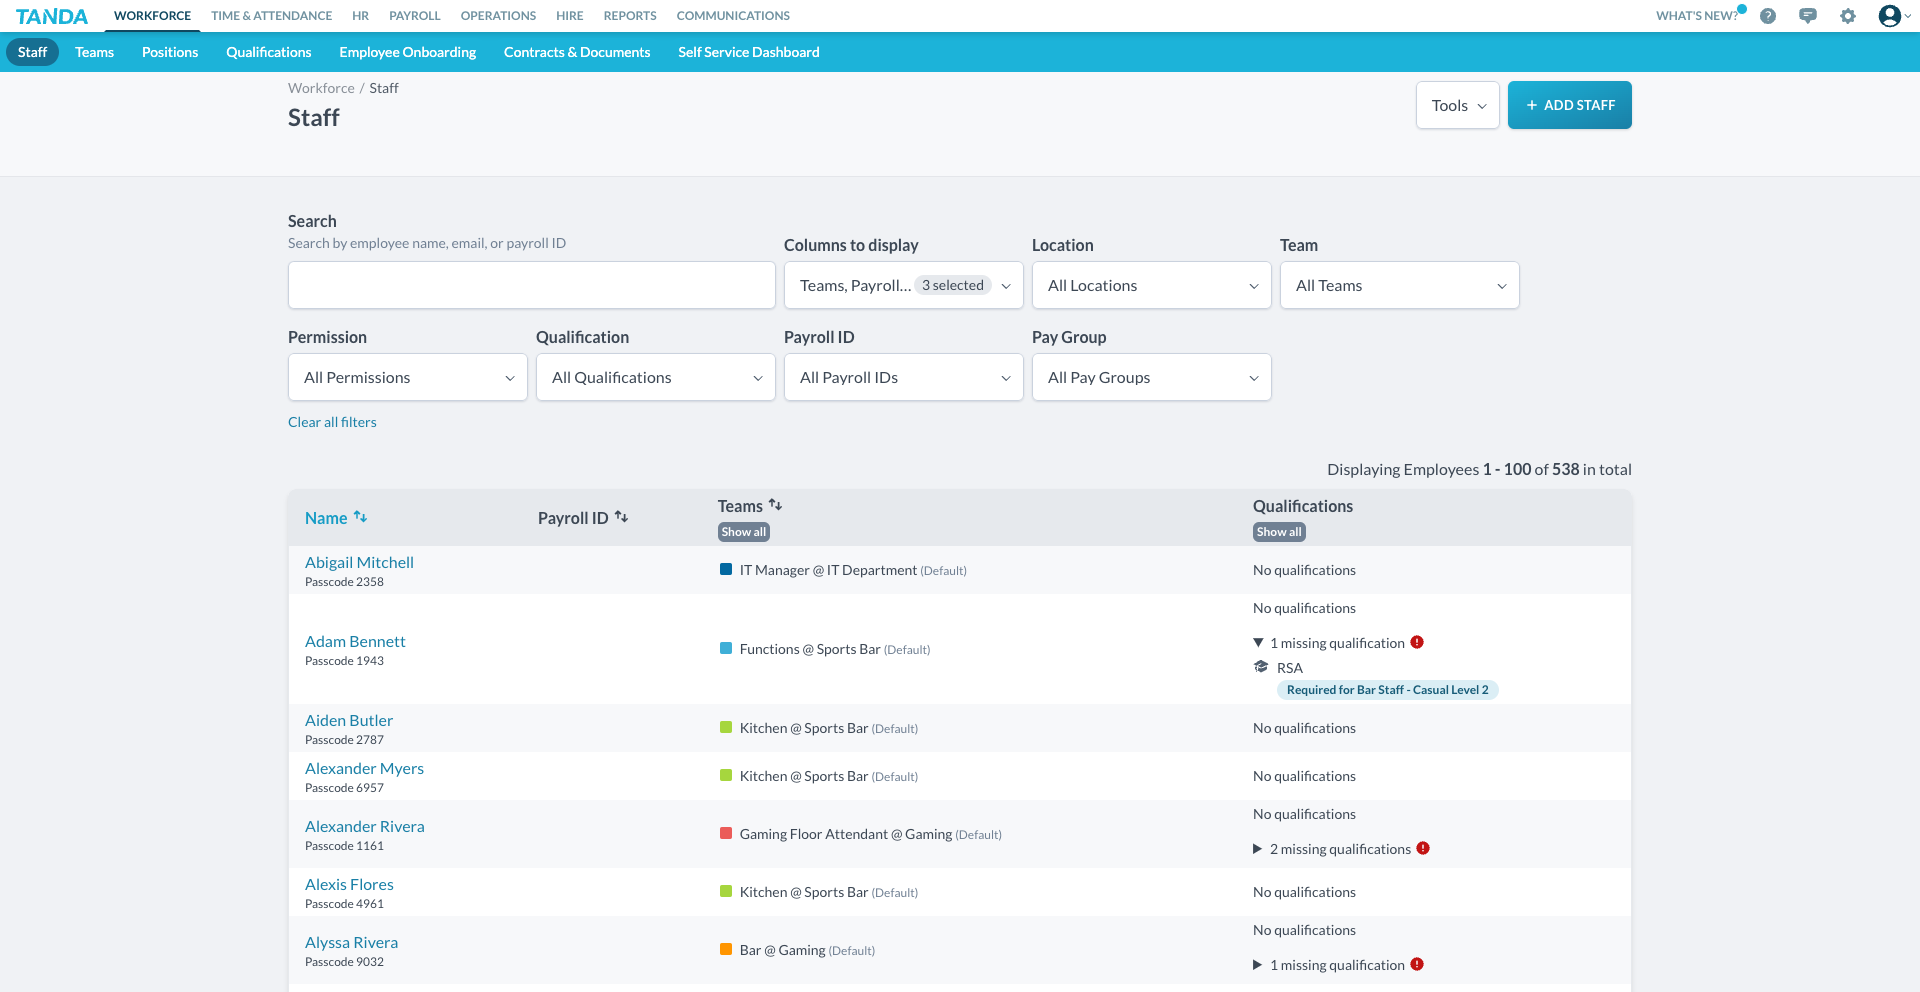The image size is (1920, 992).
Task: Open Aiden Butler's profile
Action: click(349, 720)
